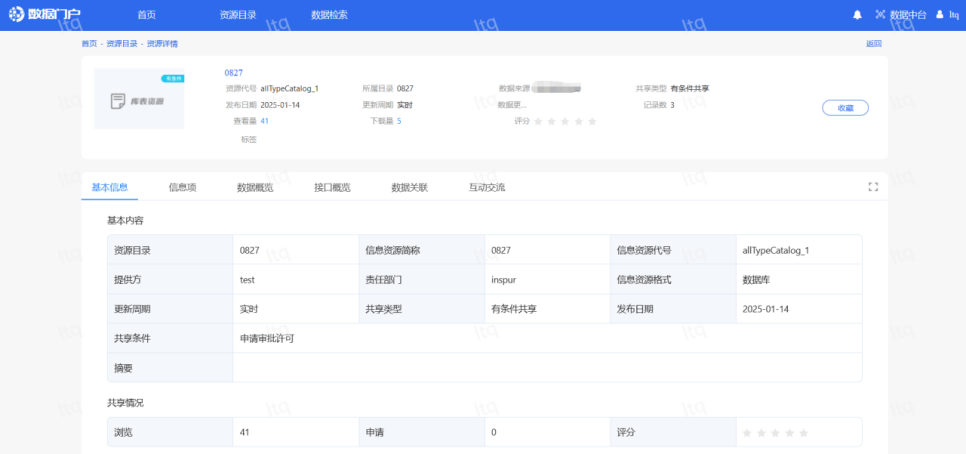Click the 有条件 badge on the thumbnail

coord(172,78)
